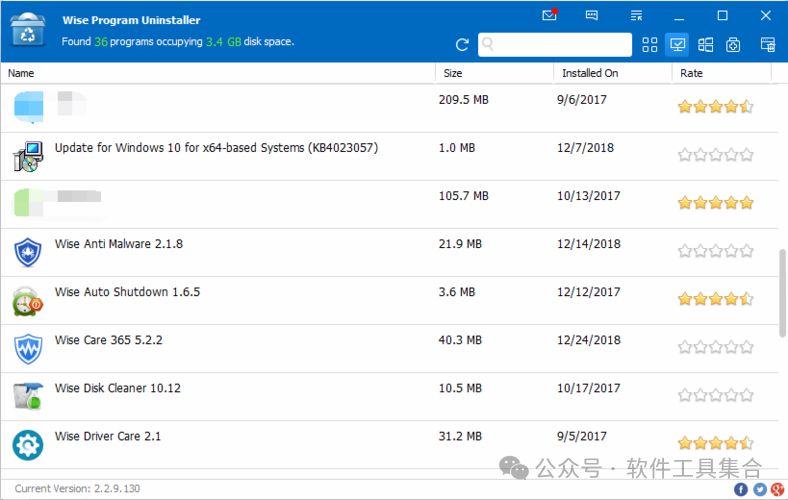Viewport: 788px width, 500px height.
Task: Click the Wise Program Uninstaller logo icon
Action: coord(28,30)
